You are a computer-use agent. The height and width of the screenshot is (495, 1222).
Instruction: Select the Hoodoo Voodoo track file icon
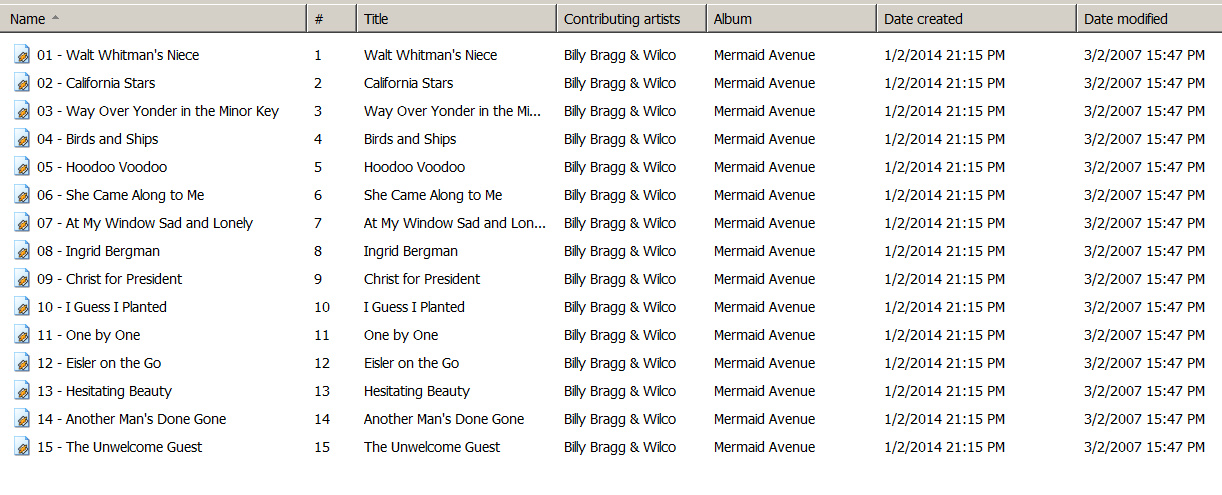coord(22,167)
